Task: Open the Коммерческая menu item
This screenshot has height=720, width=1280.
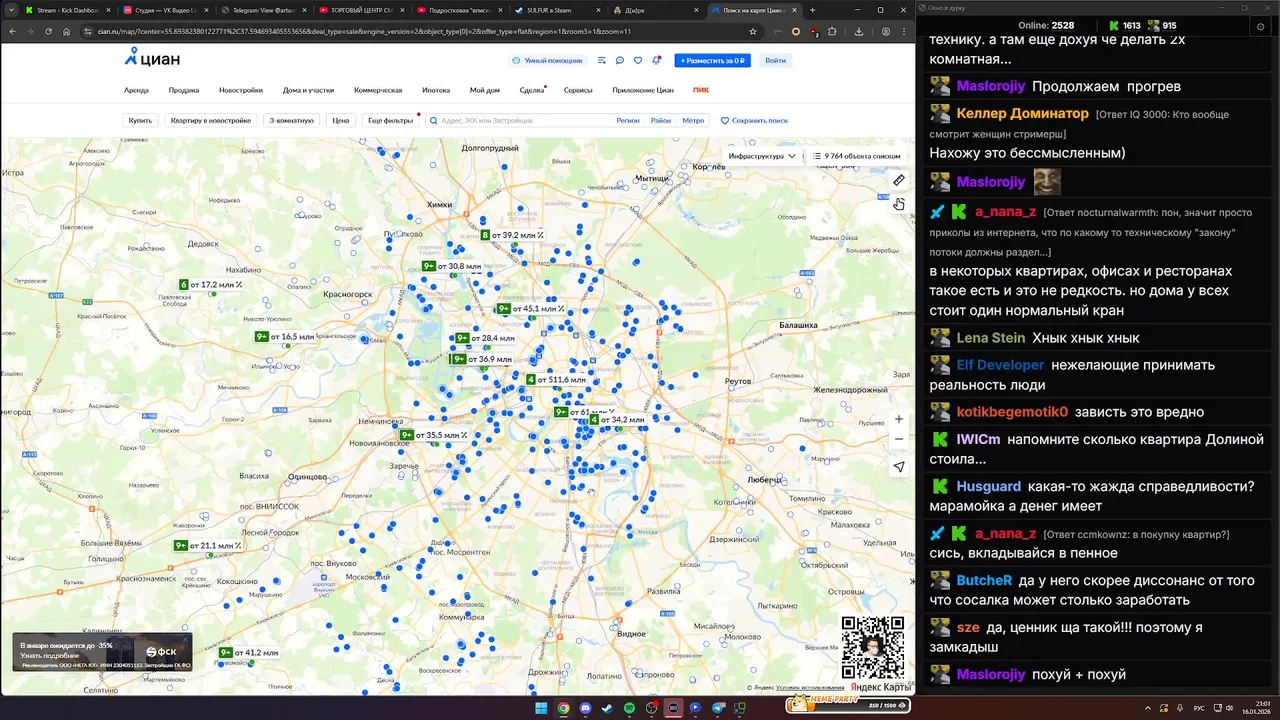Action: 378,90
